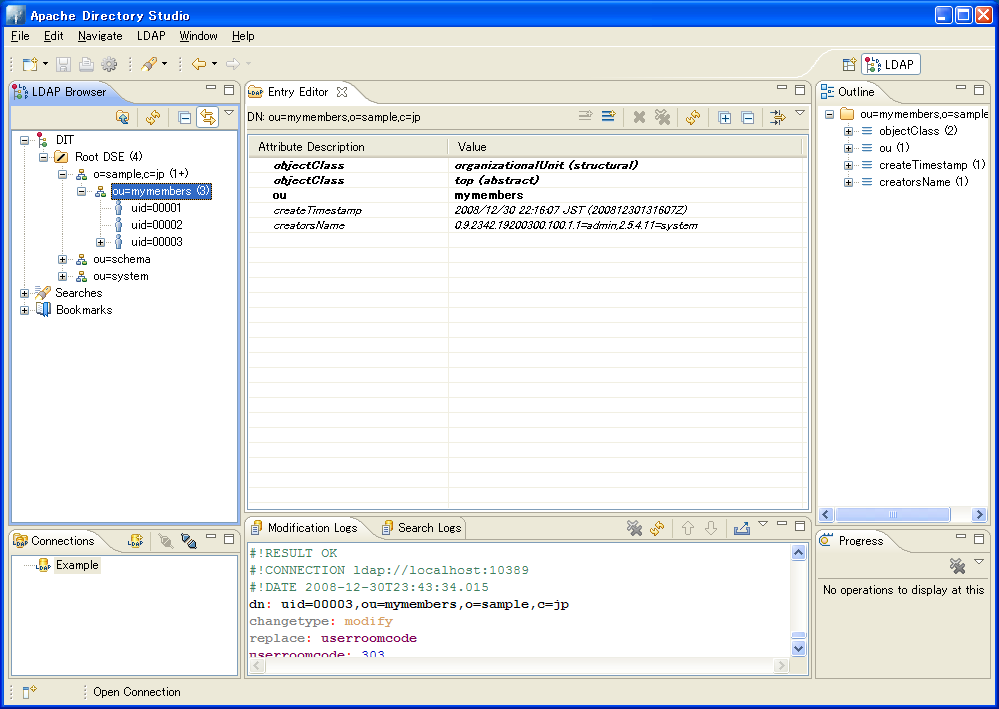
Task: Click New Connection icon in Connections panel
Action: [x=135, y=541]
